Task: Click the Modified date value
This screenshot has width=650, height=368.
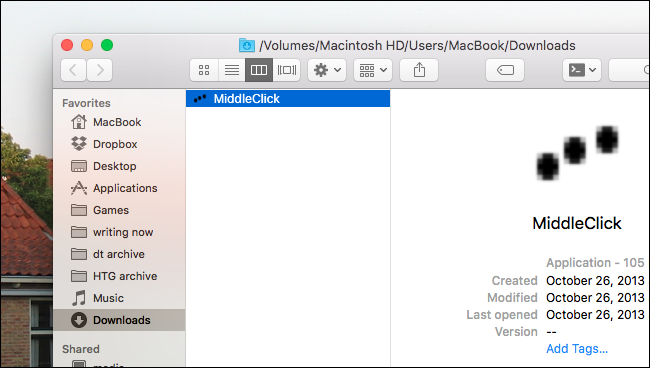Action: (x=595, y=298)
